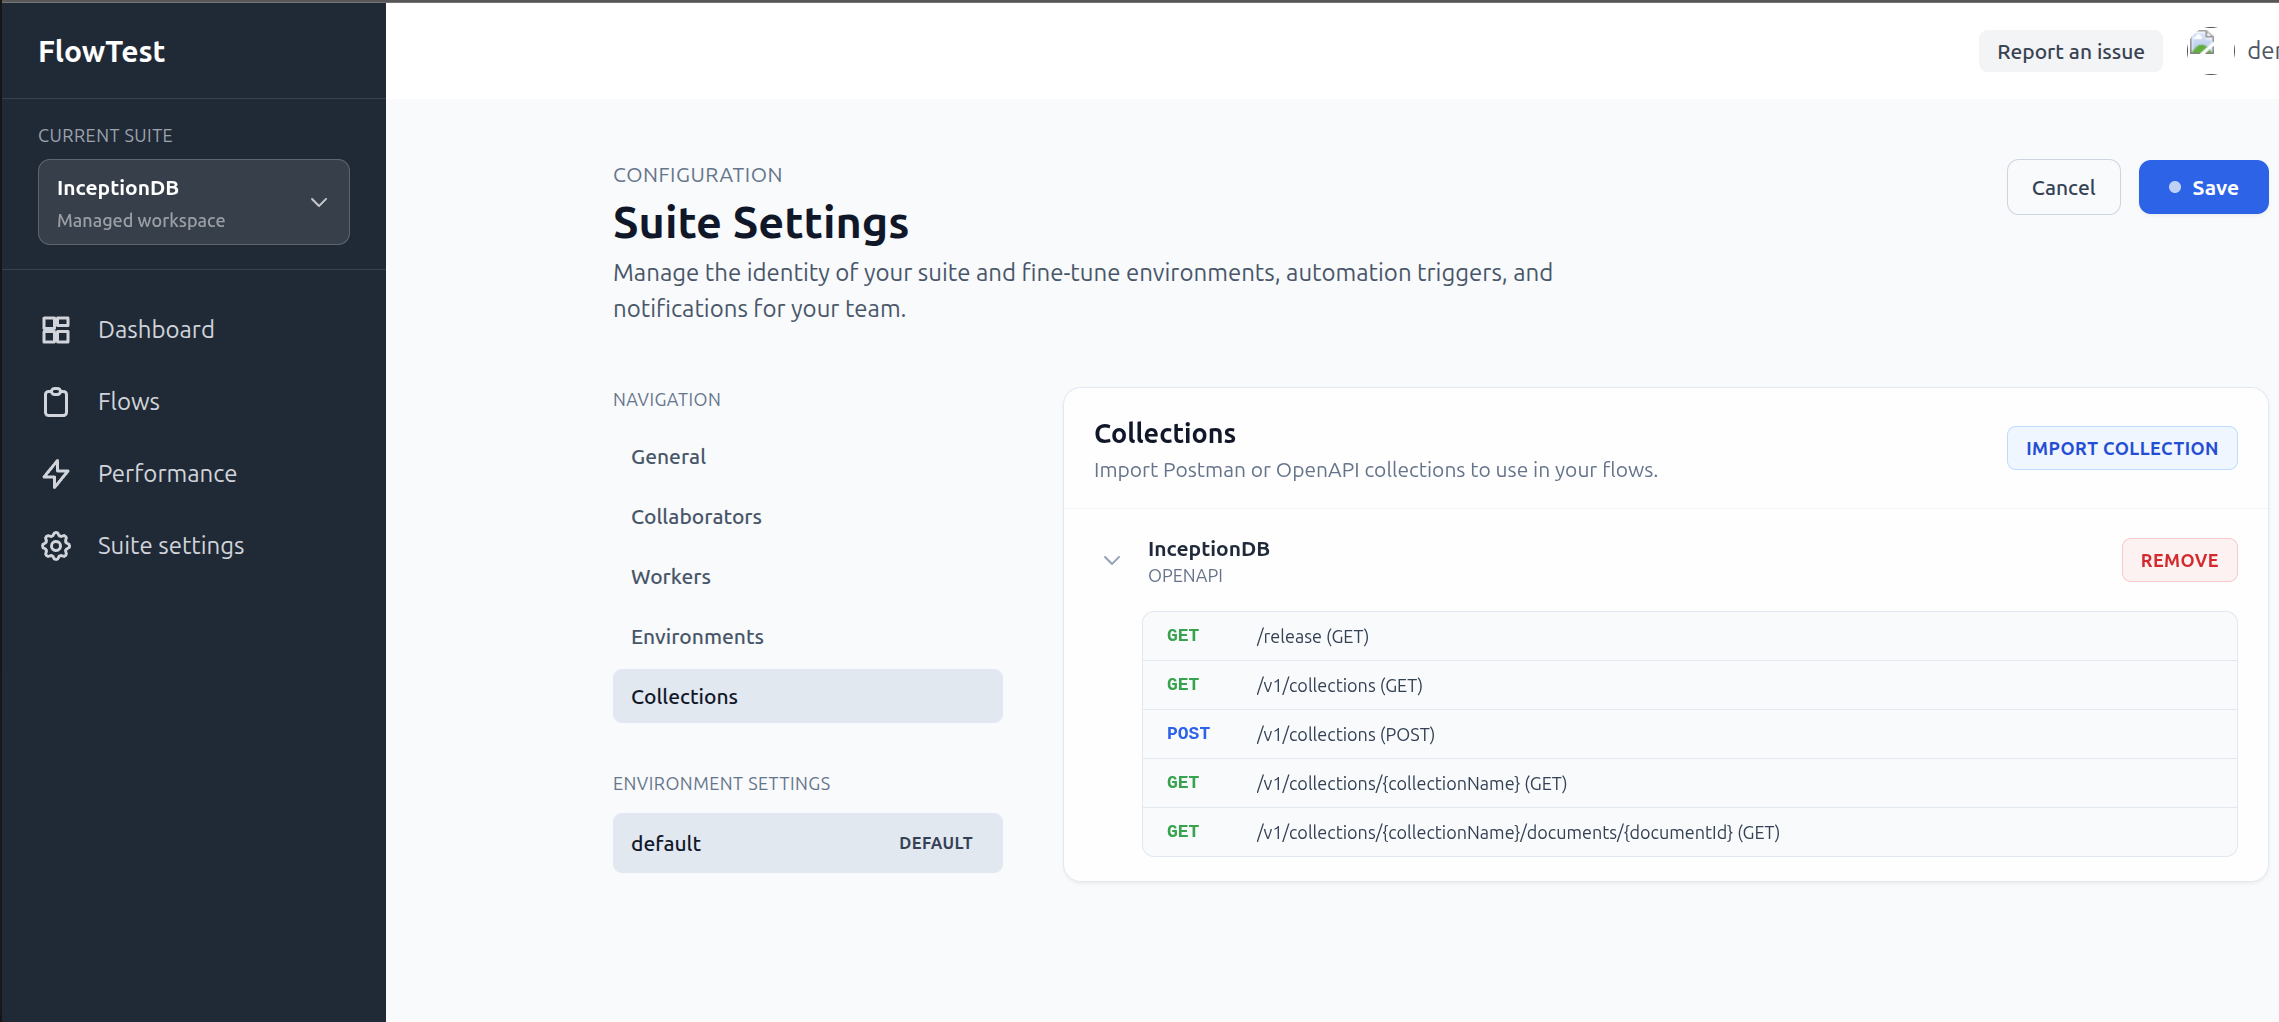Open Environments navigation item

tap(697, 637)
